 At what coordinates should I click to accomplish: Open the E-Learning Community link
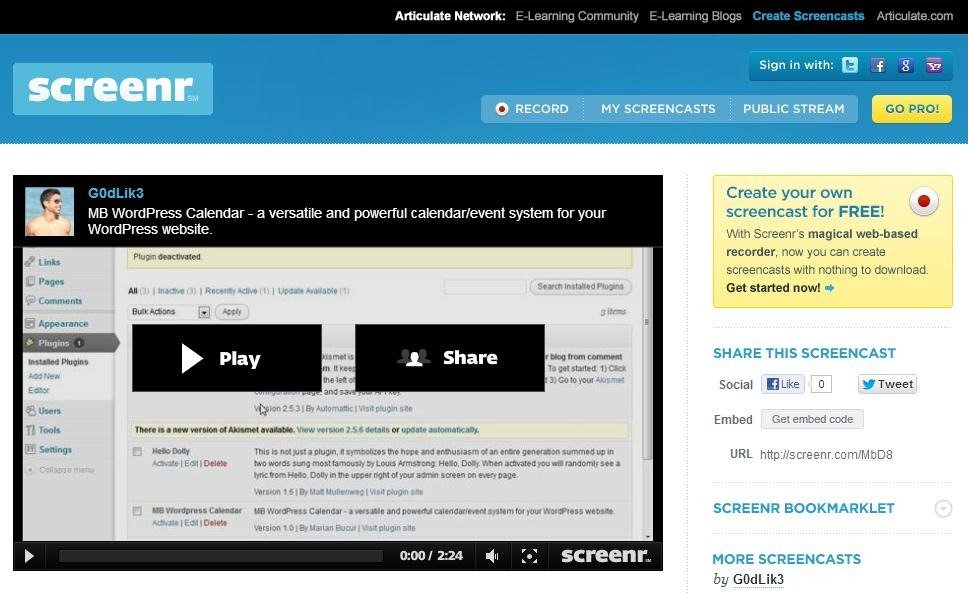pyautogui.click(x=577, y=16)
